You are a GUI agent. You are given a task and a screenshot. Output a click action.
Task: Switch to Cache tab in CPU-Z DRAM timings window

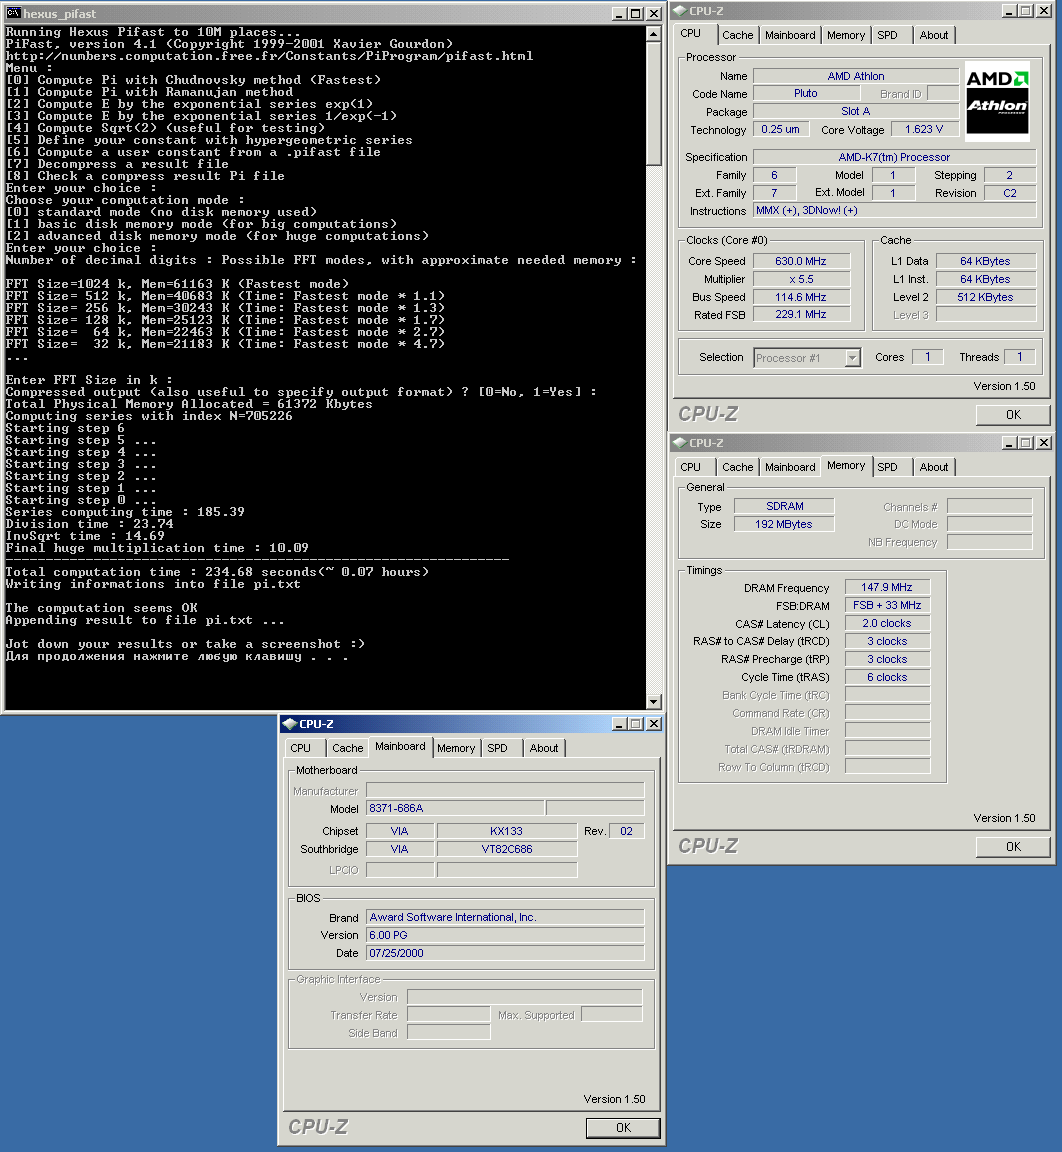coord(737,467)
